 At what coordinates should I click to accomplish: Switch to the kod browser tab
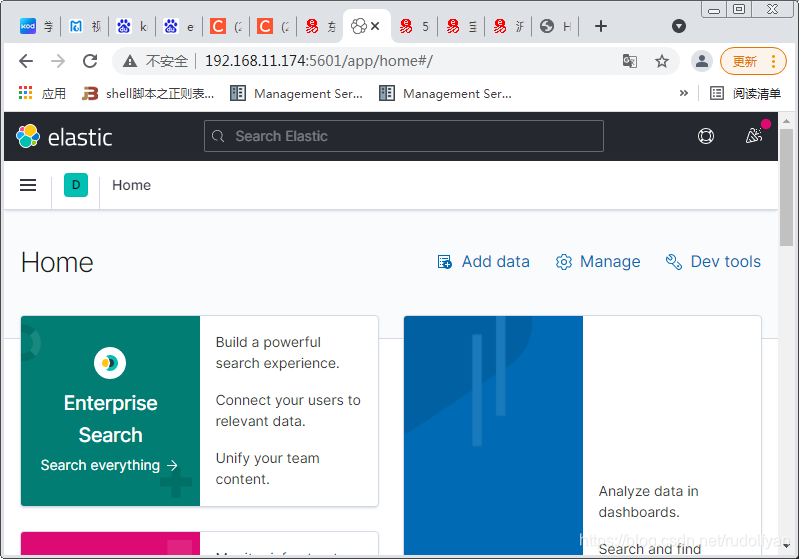36,26
